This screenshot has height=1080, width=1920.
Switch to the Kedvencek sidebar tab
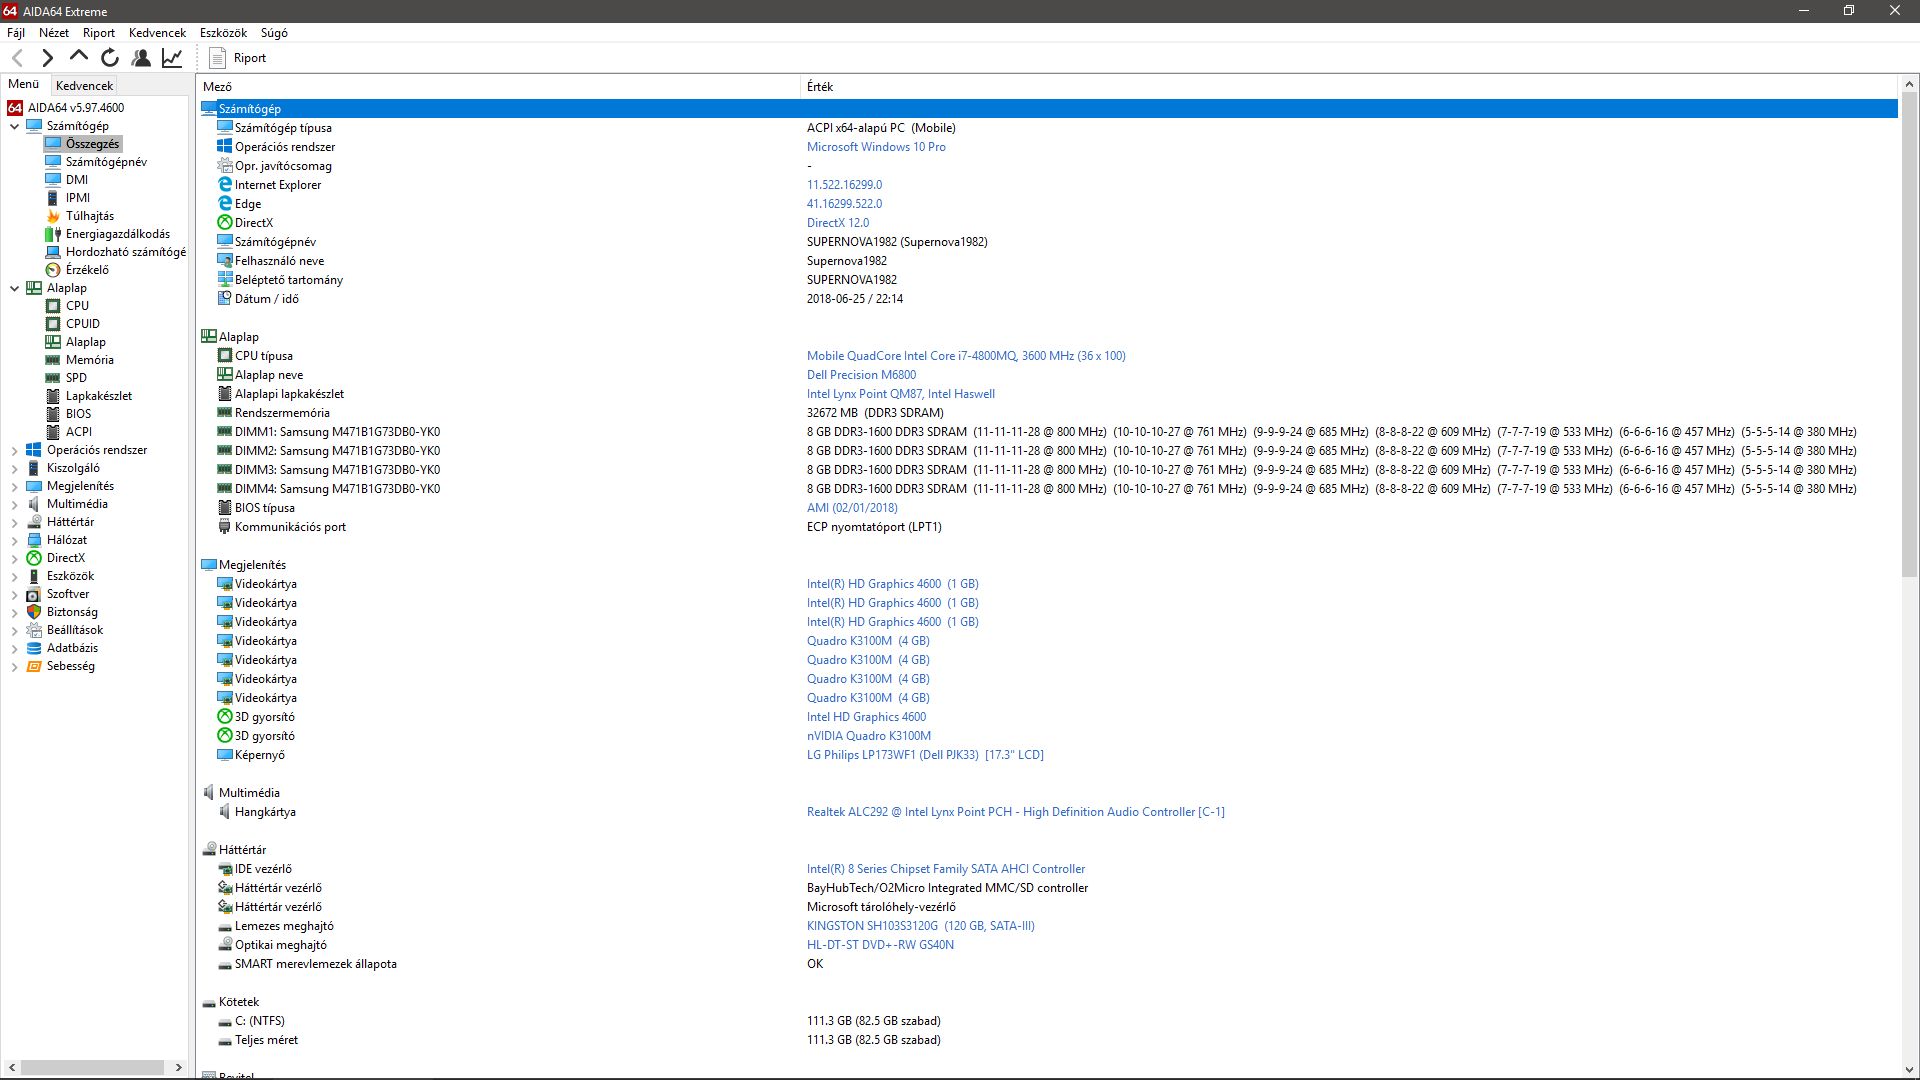[x=84, y=86]
